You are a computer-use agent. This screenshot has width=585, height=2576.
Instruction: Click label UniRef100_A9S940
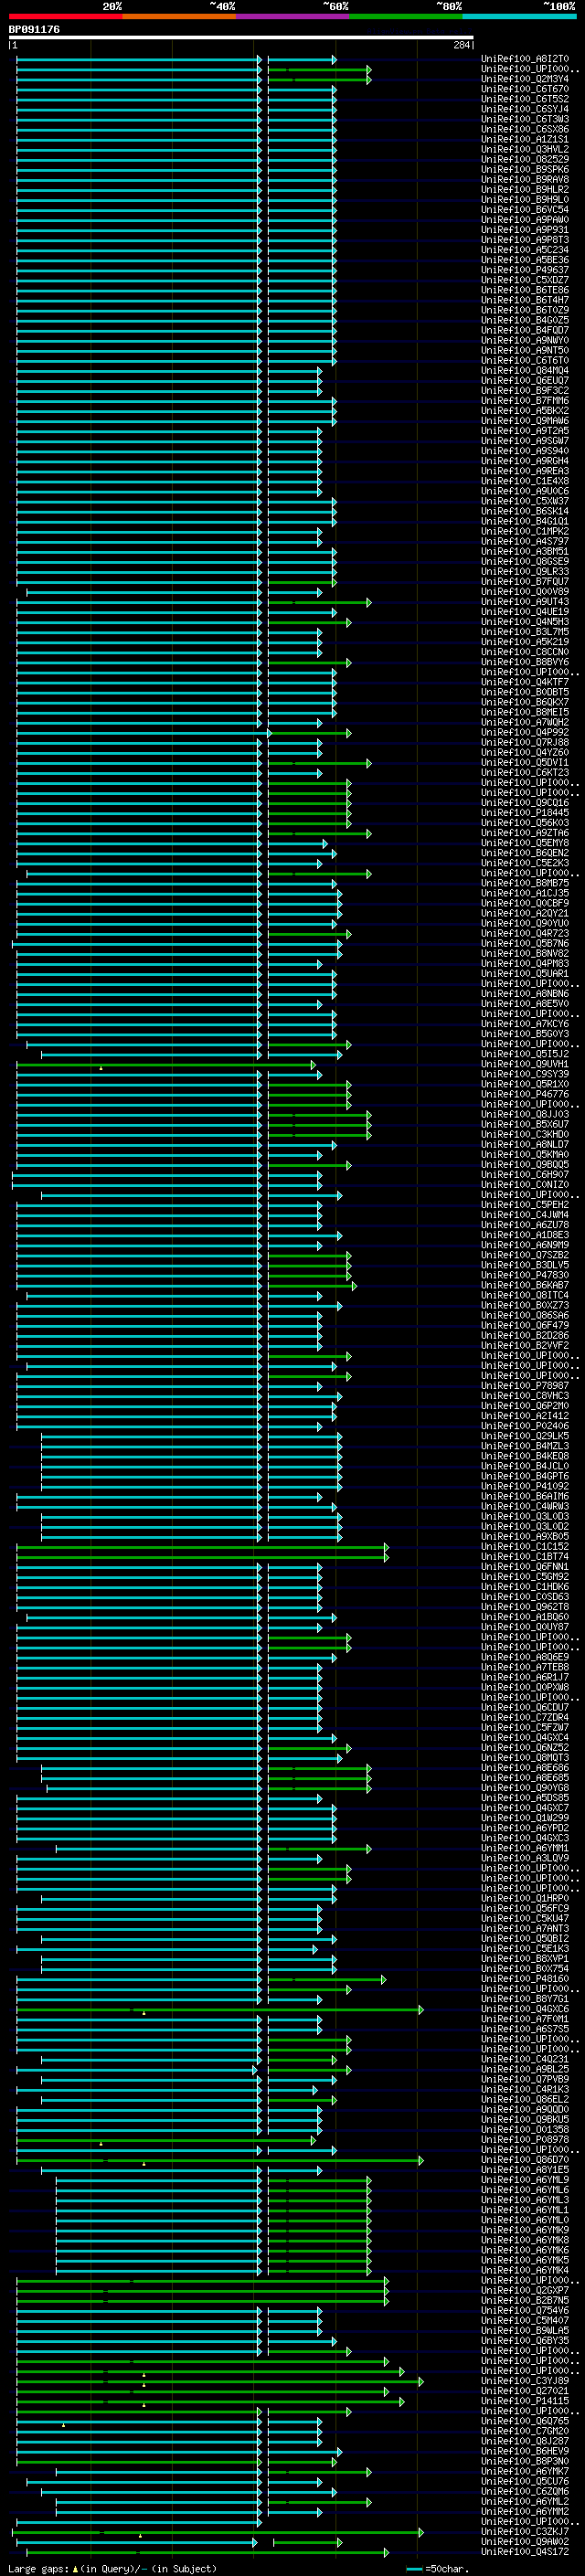coord(525,451)
